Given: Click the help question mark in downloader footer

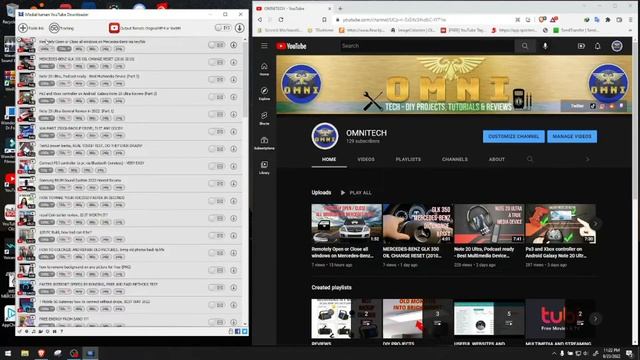Looking at the screenshot, I should [x=62, y=331].
